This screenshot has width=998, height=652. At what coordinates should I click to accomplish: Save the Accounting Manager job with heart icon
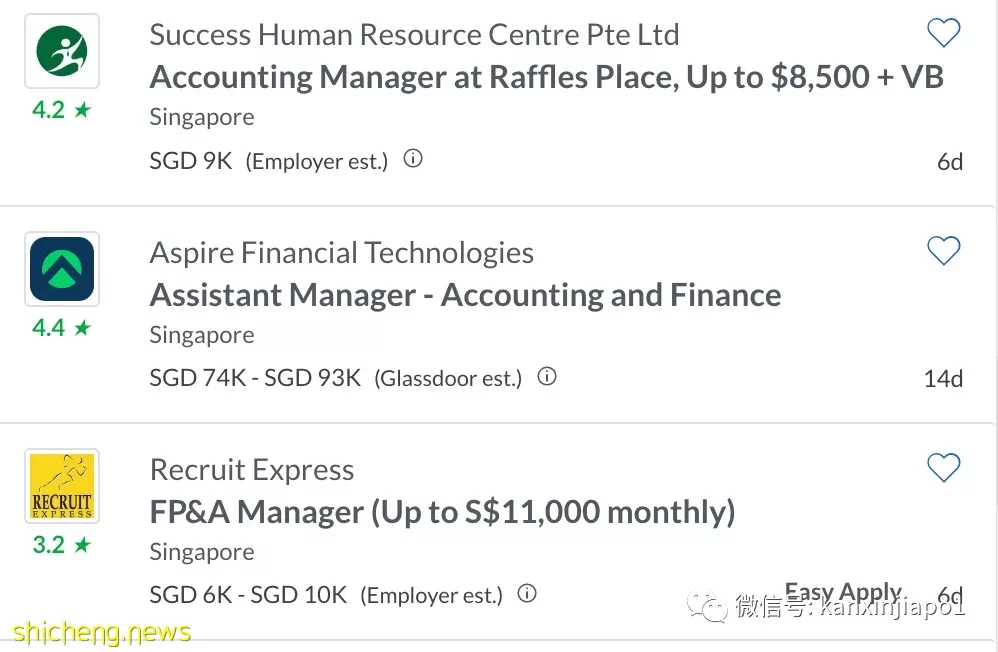[943, 32]
